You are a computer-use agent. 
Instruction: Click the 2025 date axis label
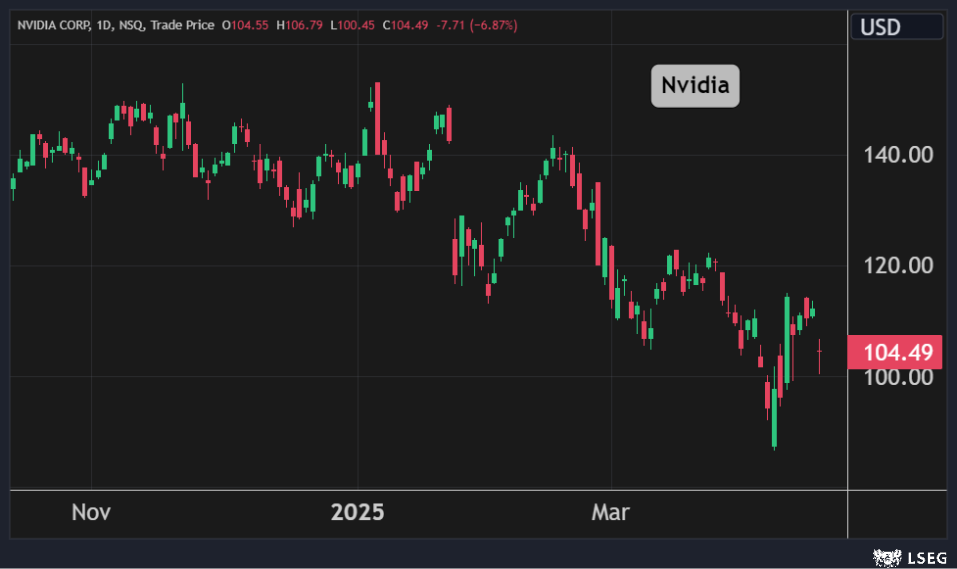click(357, 512)
